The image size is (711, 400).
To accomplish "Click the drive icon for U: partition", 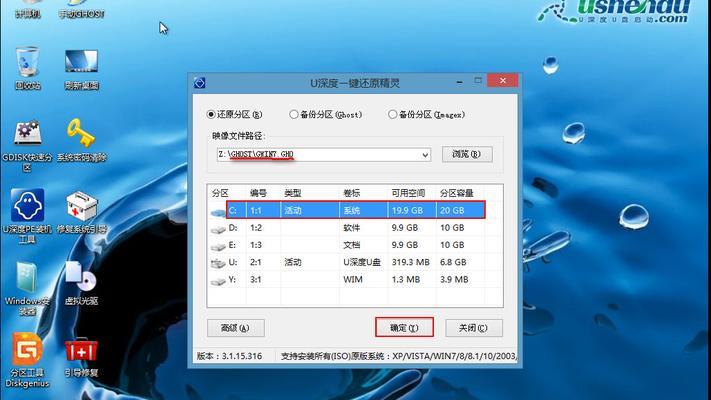I will (x=218, y=263).
